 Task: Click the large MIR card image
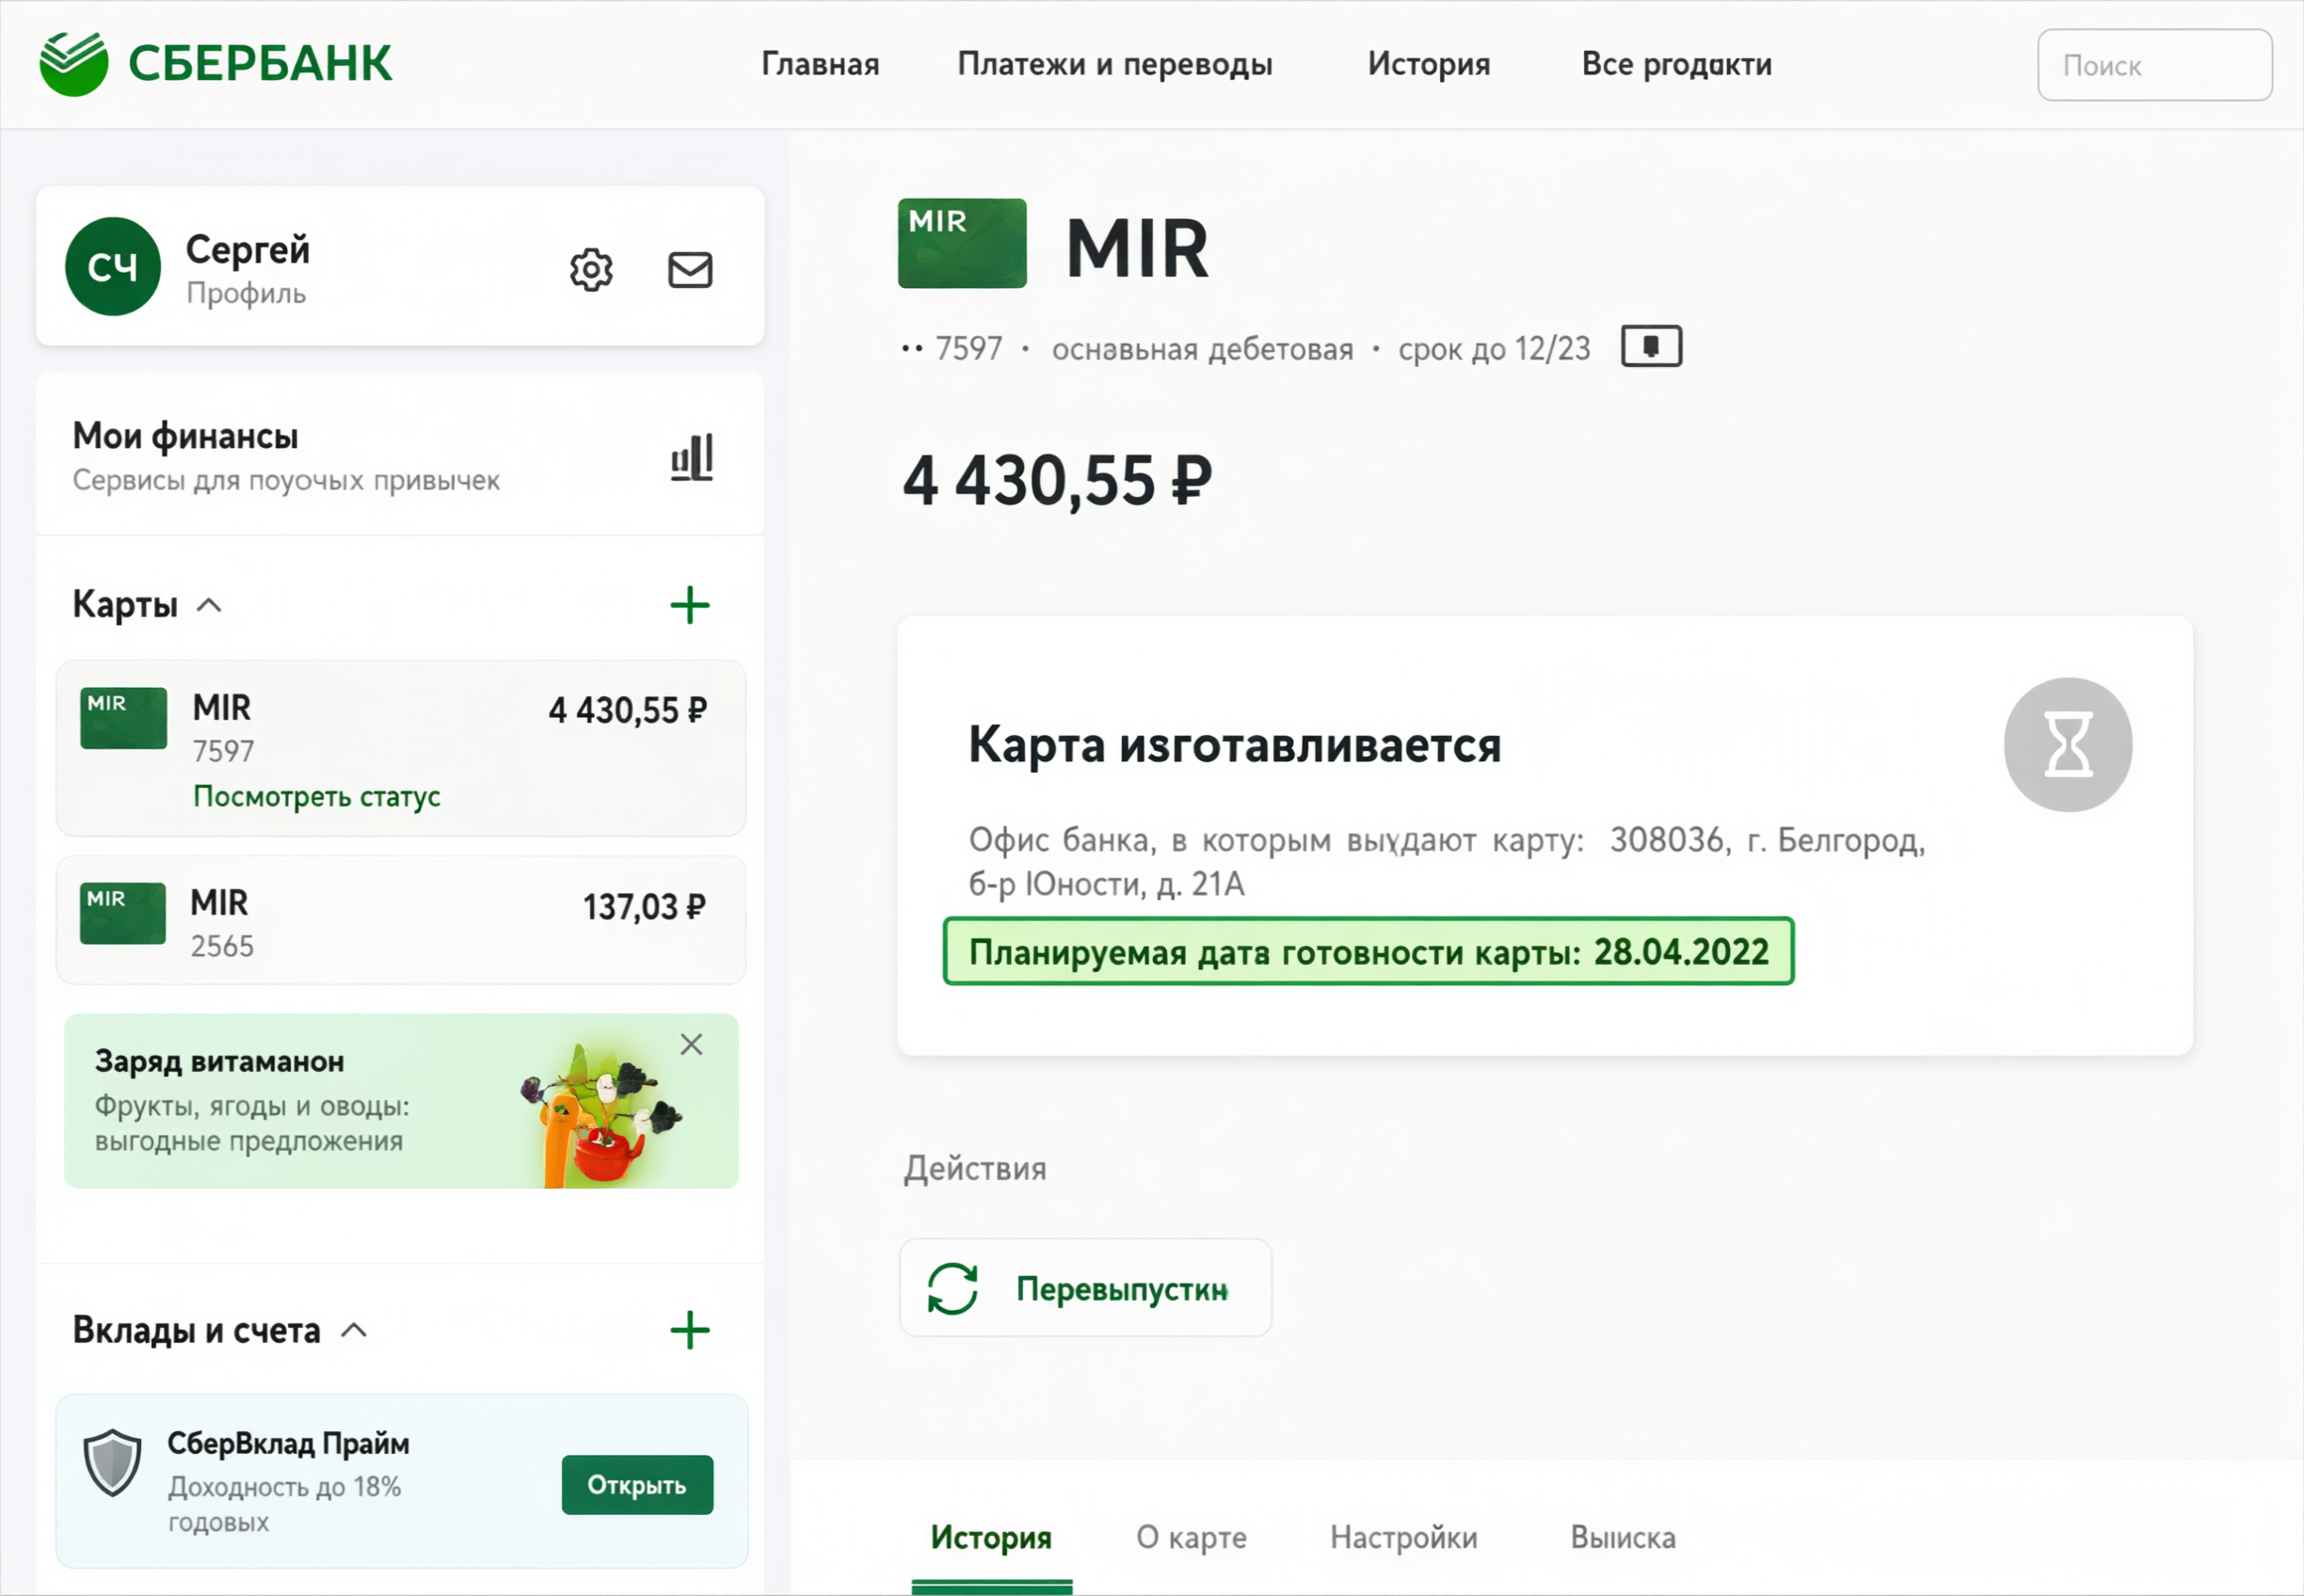pos(962,243)
